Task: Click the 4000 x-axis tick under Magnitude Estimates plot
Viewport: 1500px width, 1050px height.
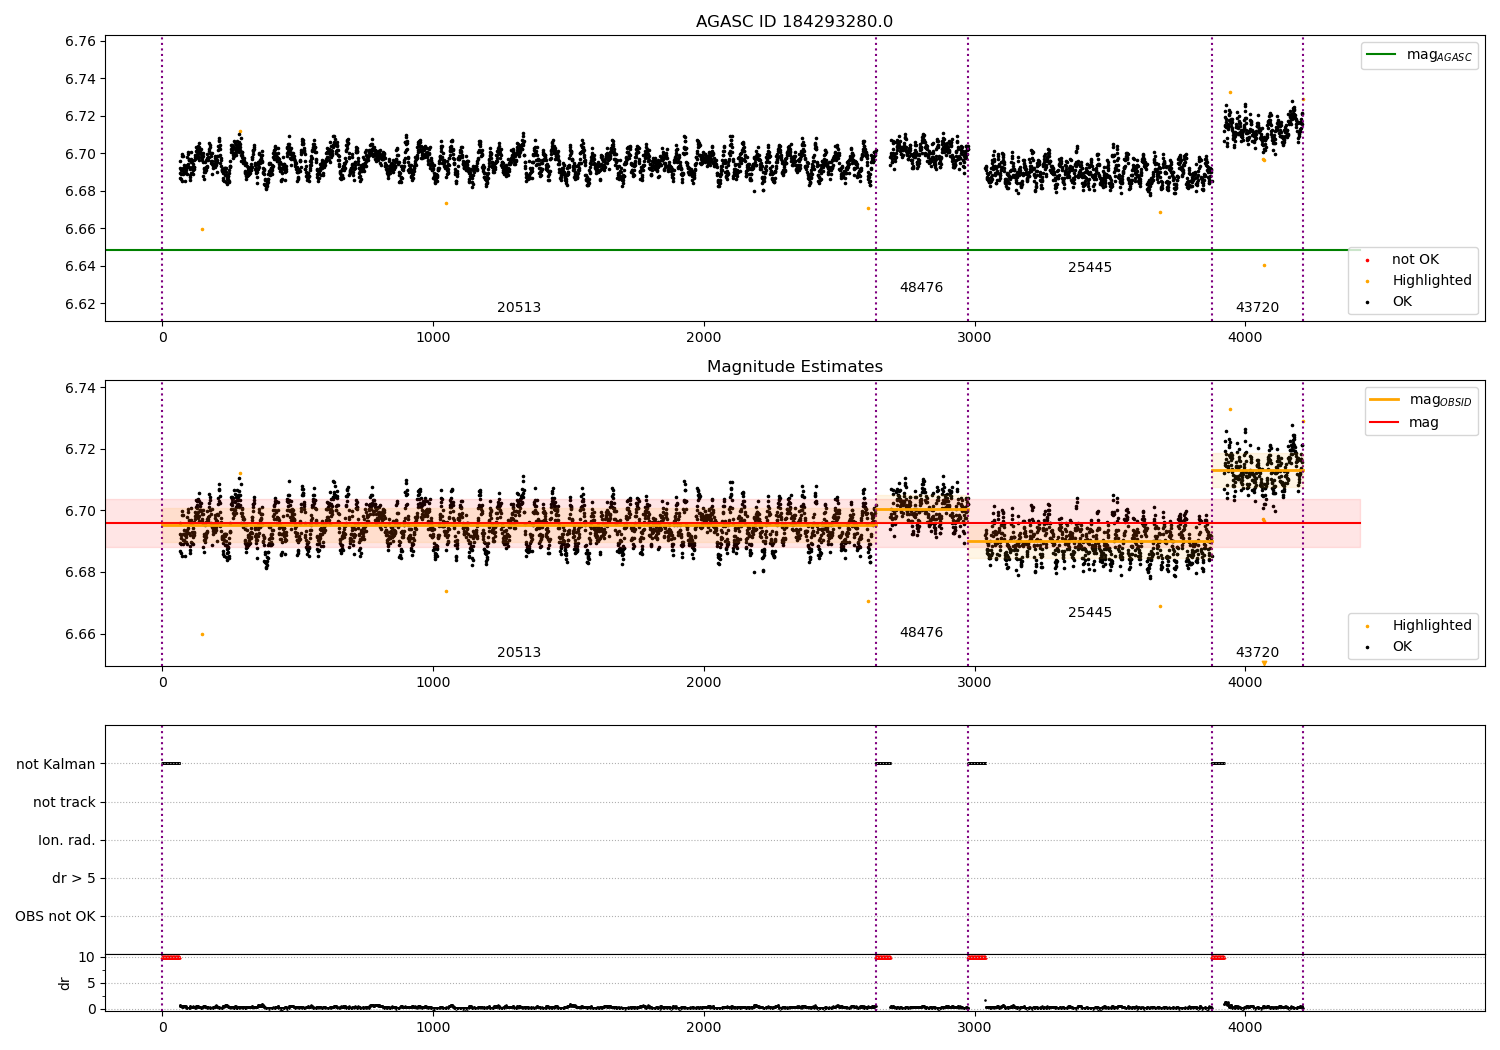Action: [x=1245, y=683]
